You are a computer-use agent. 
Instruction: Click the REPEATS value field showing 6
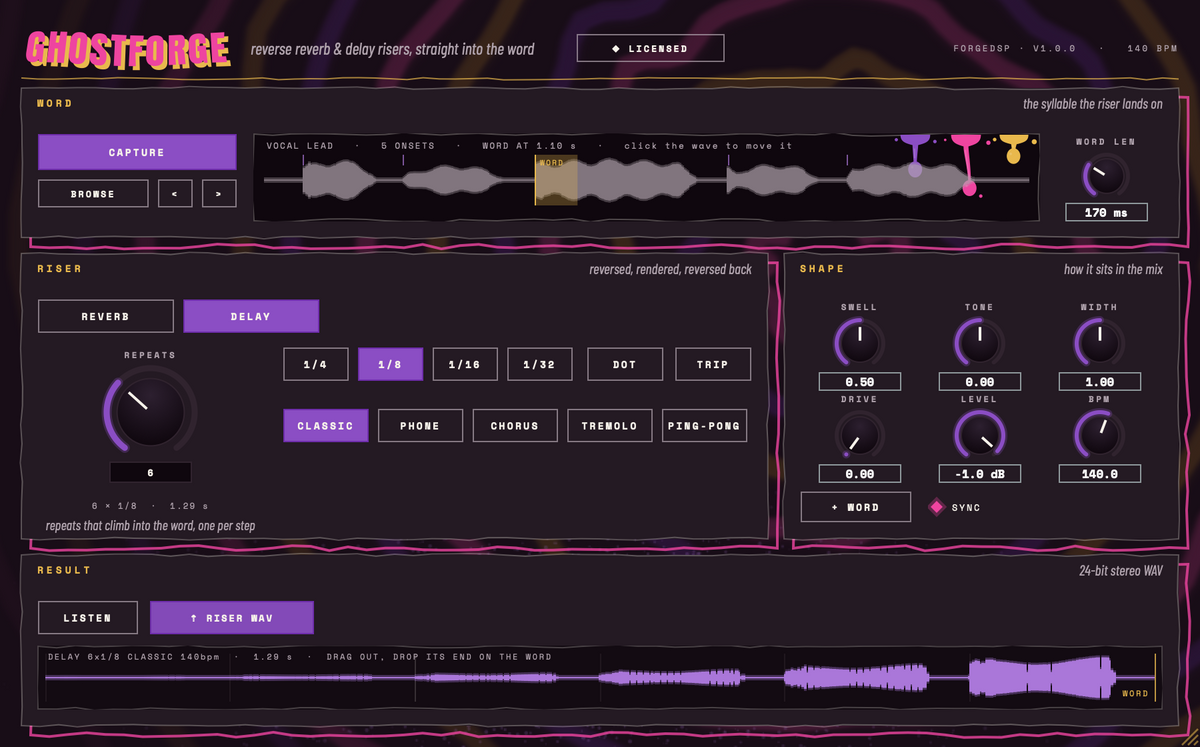click(150, 472)
